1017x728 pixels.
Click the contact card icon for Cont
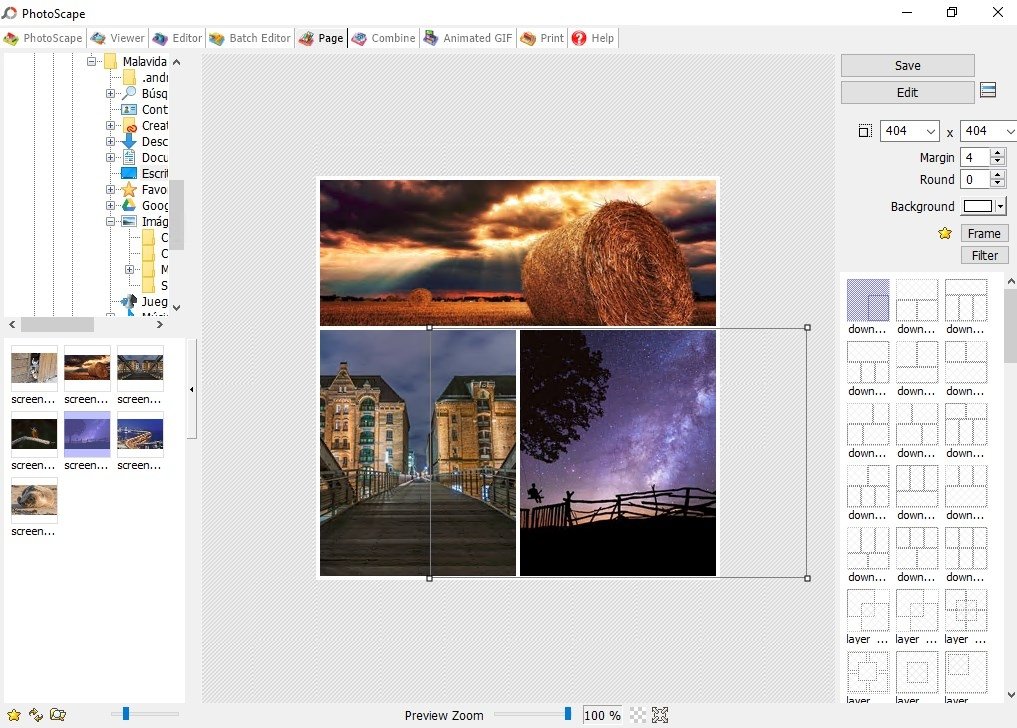(129, 110)
